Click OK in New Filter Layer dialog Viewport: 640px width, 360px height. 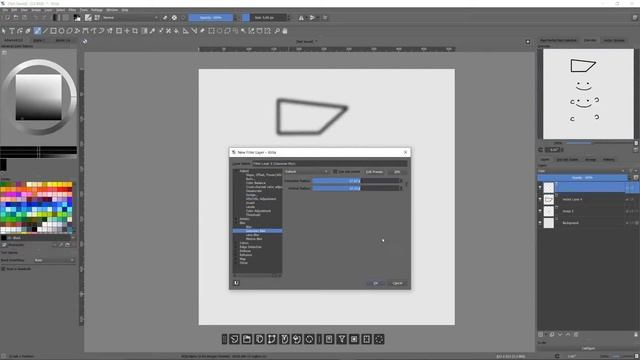[x=376, y=283]
